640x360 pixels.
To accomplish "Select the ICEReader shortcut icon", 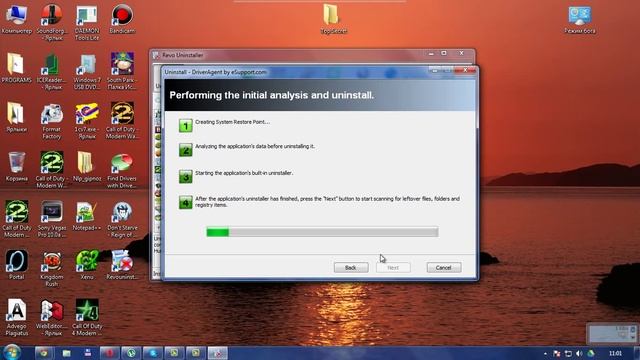I will tap(52, 72).
